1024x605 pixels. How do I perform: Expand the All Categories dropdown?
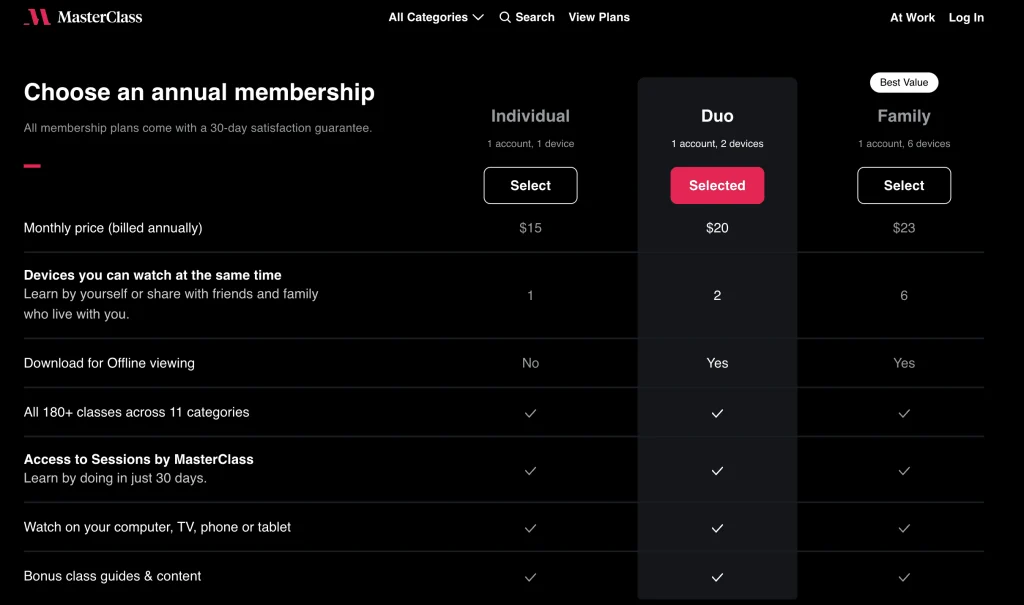(x=436, y=17)
